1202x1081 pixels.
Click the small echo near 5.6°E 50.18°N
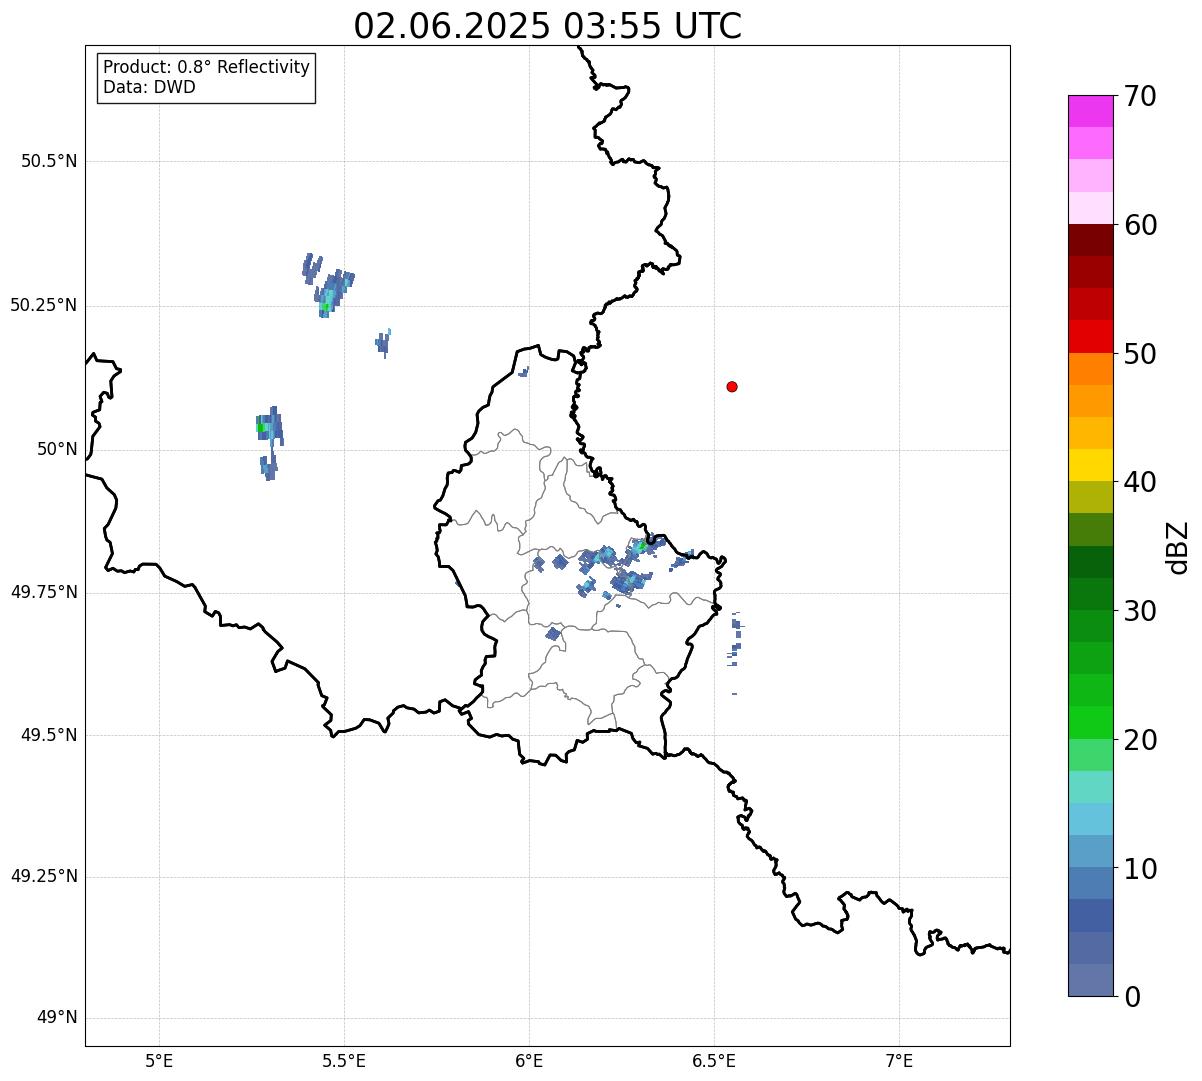tap(383, 342)
